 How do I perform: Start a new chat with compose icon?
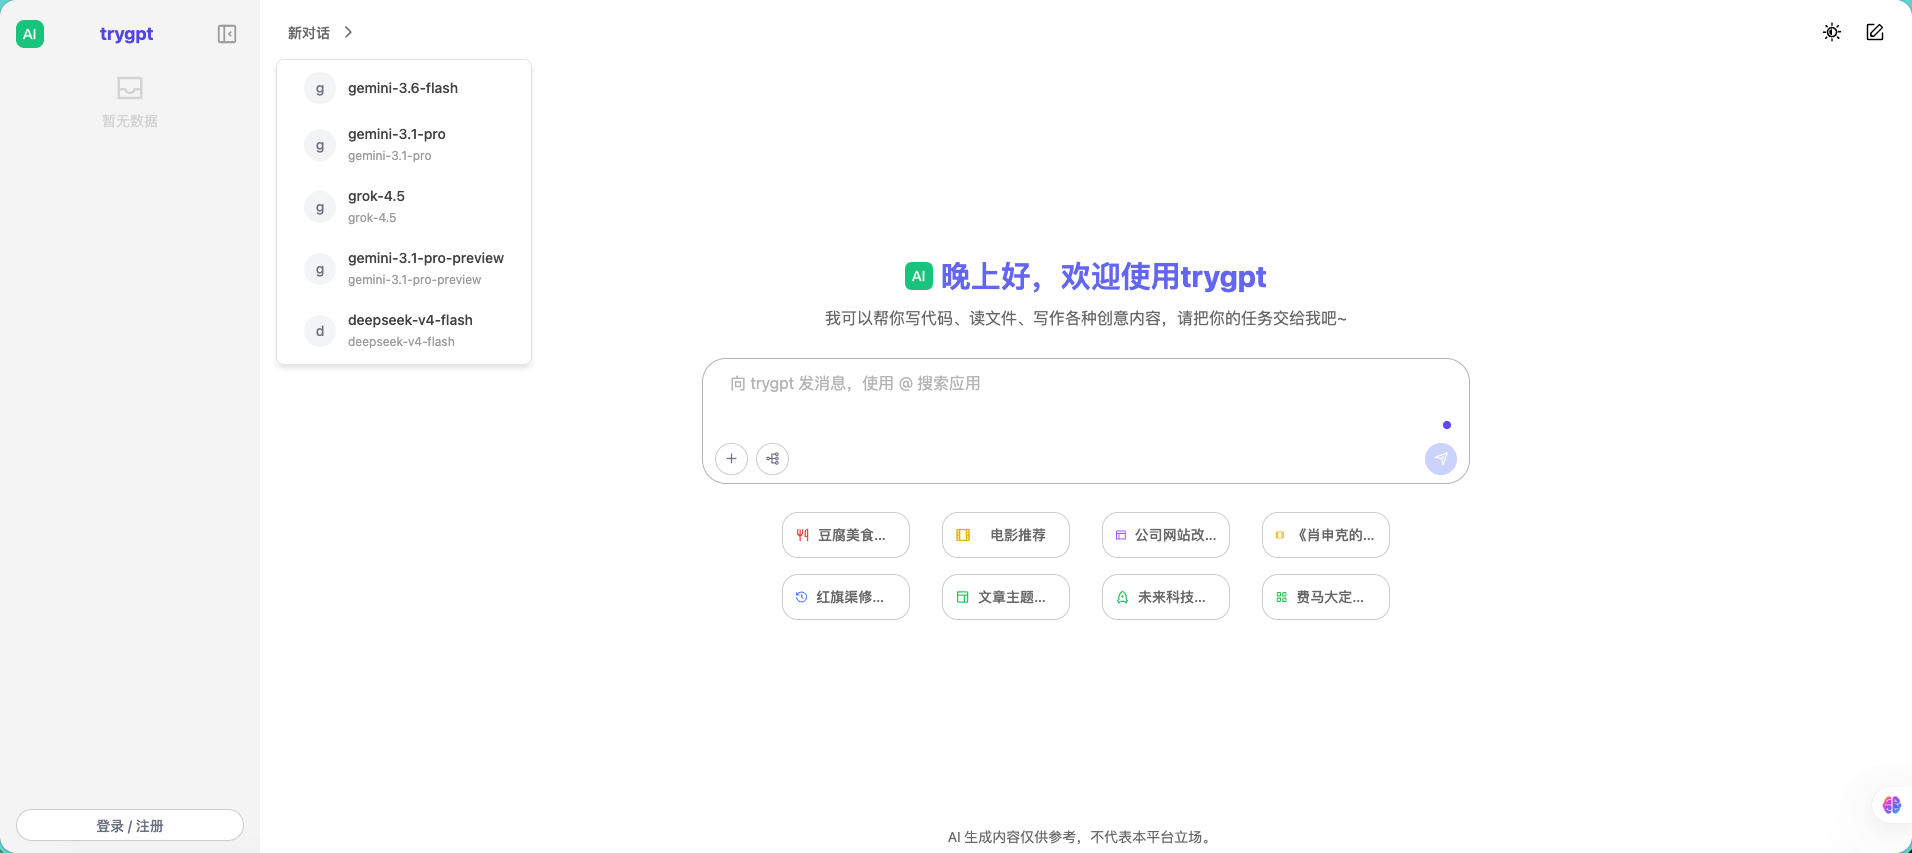coord(1875,32)
